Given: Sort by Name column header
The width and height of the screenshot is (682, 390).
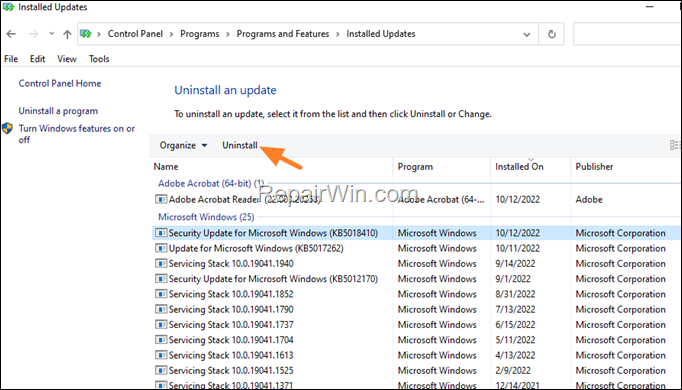Looking at the screenshot, I should (x=166, y=167).
